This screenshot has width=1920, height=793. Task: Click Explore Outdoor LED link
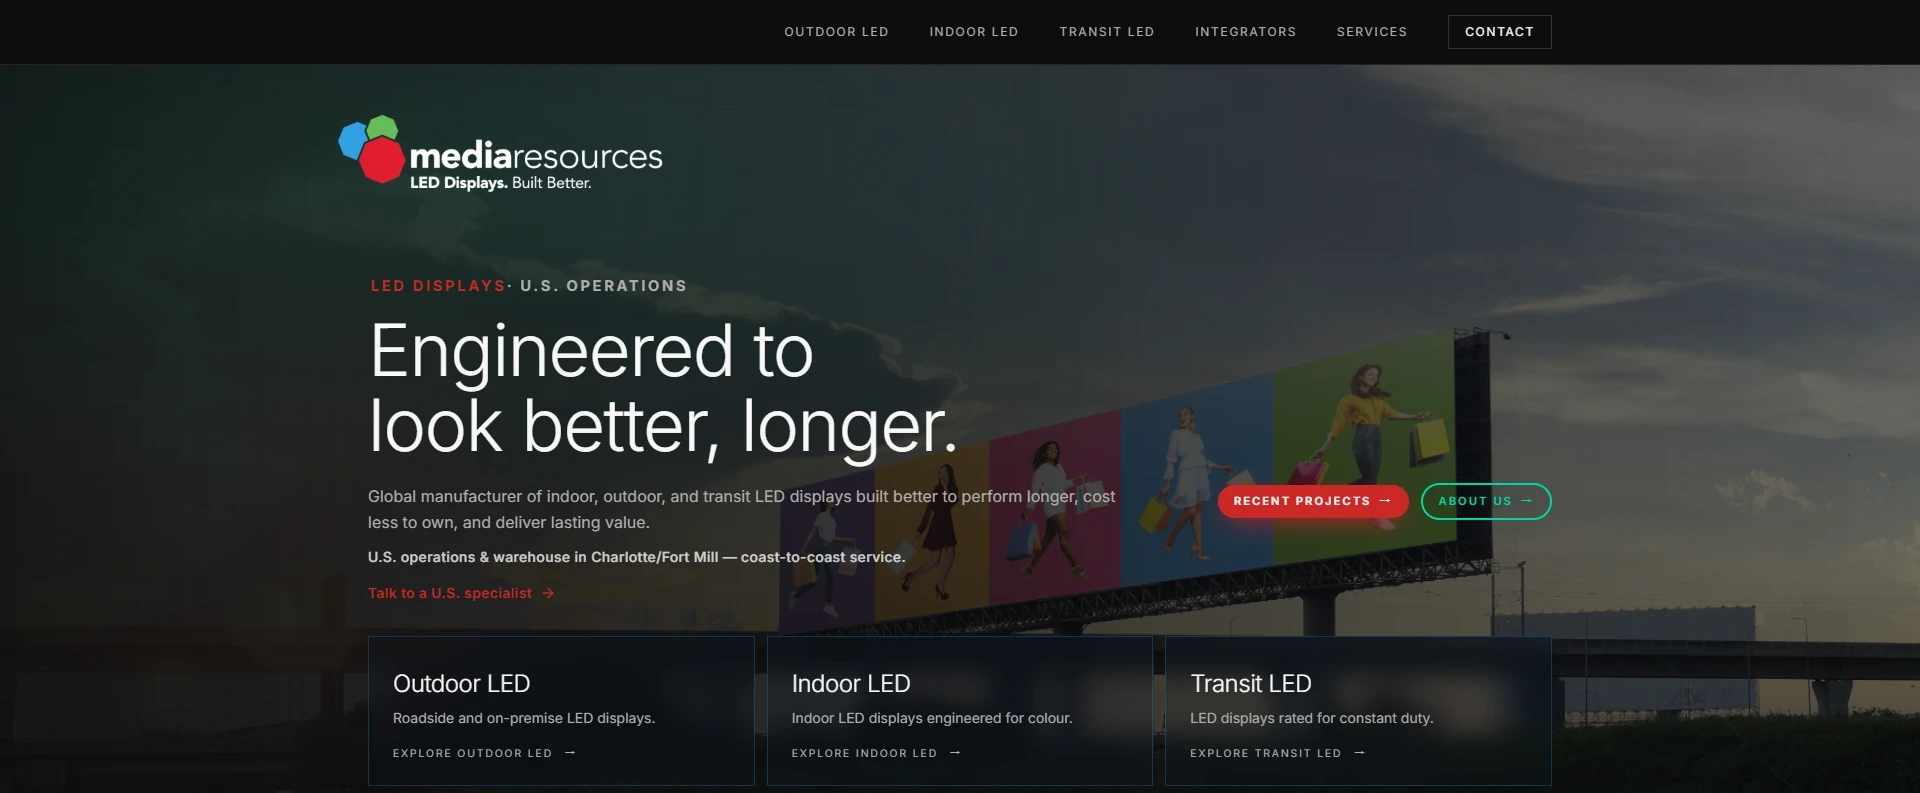(x=484, y=753)
